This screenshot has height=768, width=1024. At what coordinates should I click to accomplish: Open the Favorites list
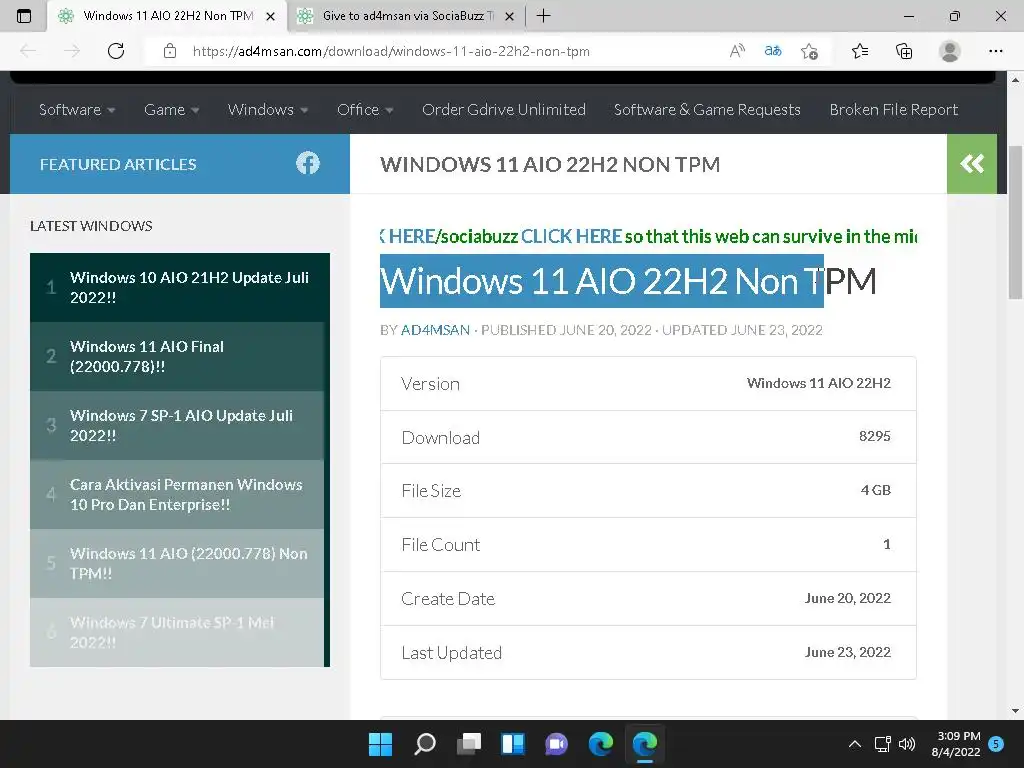pyautogui.click(x=860, y=51)
